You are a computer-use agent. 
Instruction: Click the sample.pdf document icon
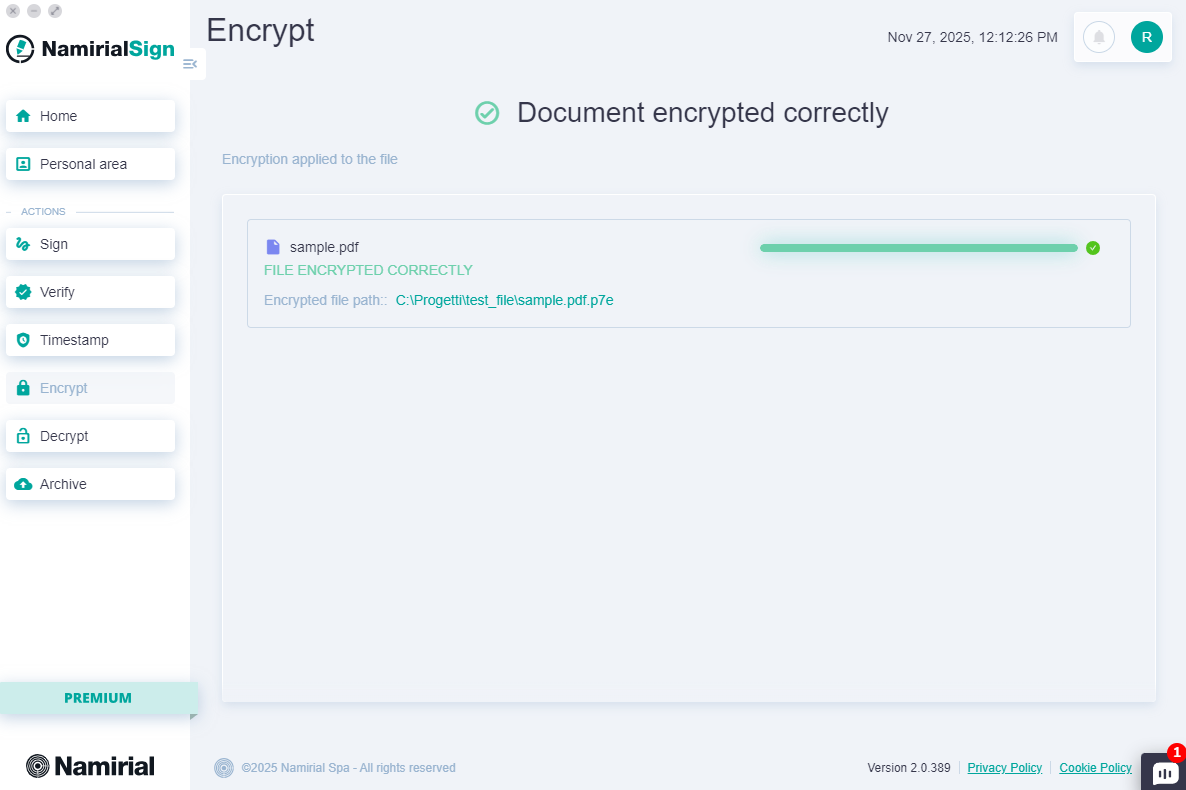271,245
